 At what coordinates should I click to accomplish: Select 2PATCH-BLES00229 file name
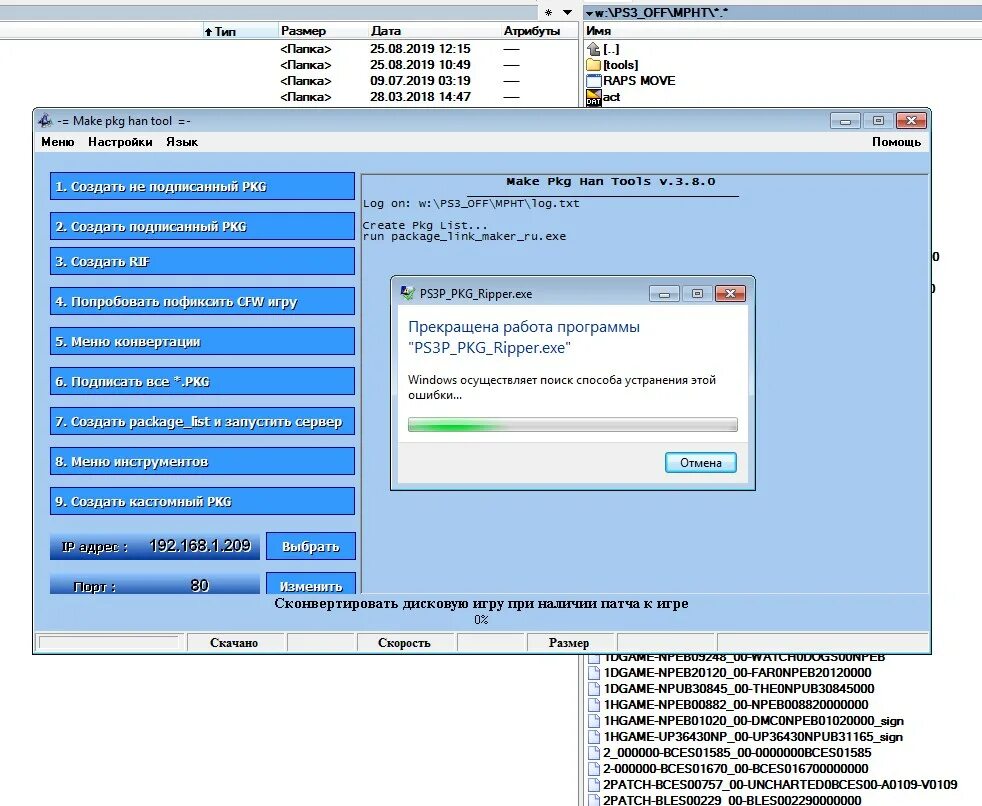[732, 800]
